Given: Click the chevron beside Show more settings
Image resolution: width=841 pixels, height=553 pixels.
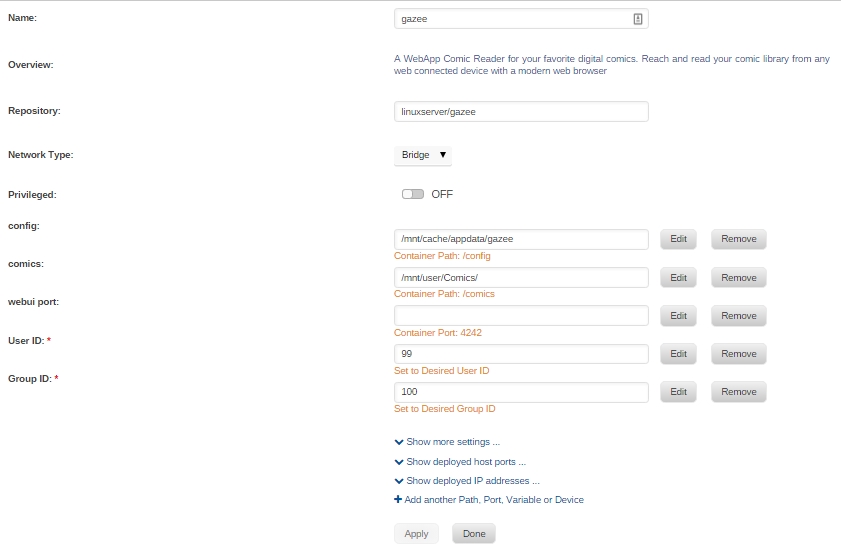Looking at the screenshot, I should point(399,442).
